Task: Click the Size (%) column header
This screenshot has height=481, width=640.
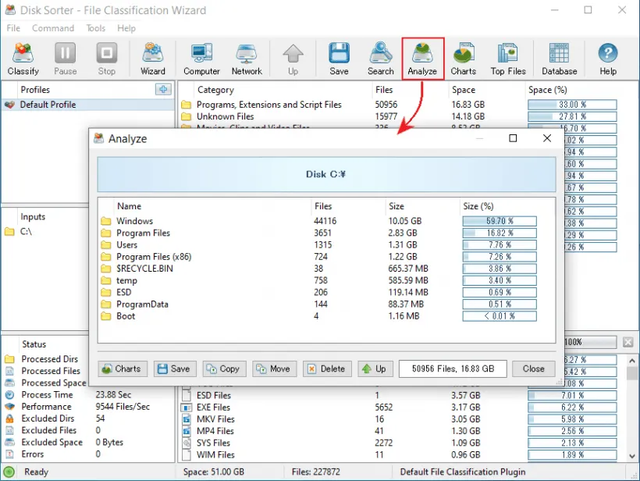Action: click(x=506, y=206)
